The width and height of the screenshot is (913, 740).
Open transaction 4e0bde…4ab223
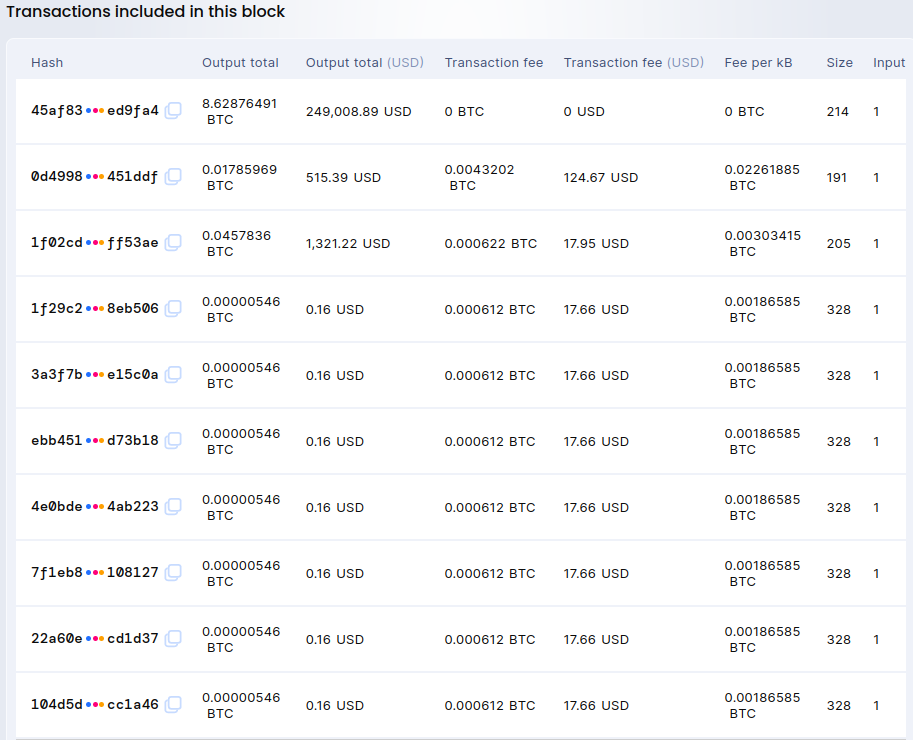click(95, 507)
